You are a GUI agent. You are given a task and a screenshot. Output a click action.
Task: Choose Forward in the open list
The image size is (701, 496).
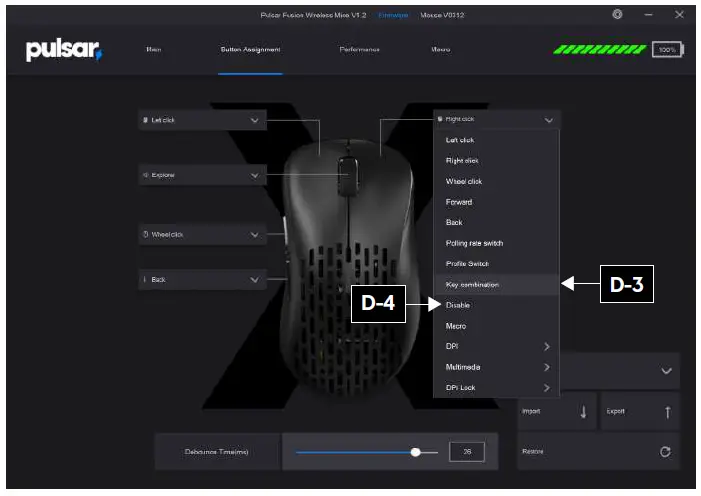tap(497, 202)
